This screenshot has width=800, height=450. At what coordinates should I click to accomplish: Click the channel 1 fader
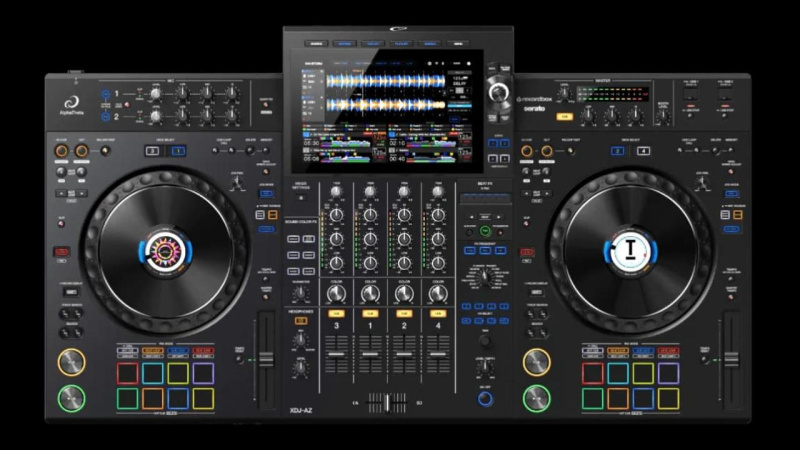tap(370, 354)
